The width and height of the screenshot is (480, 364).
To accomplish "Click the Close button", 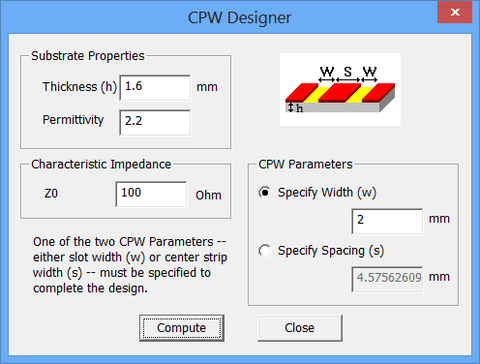I will point(300,328).
